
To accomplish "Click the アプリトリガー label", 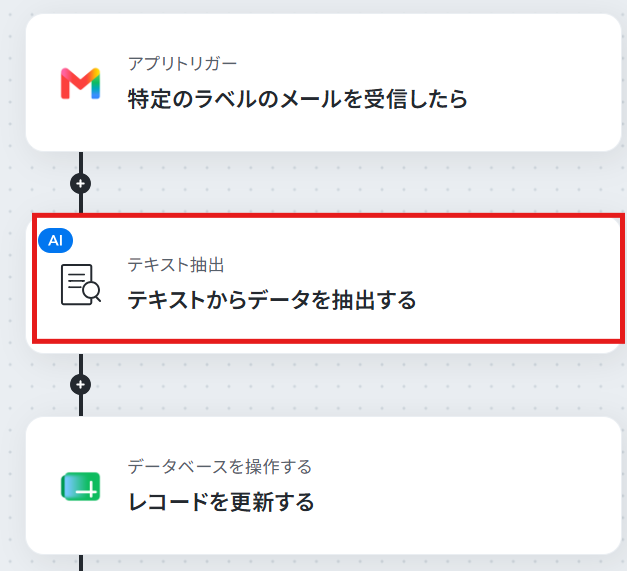I will coord(182,64).
